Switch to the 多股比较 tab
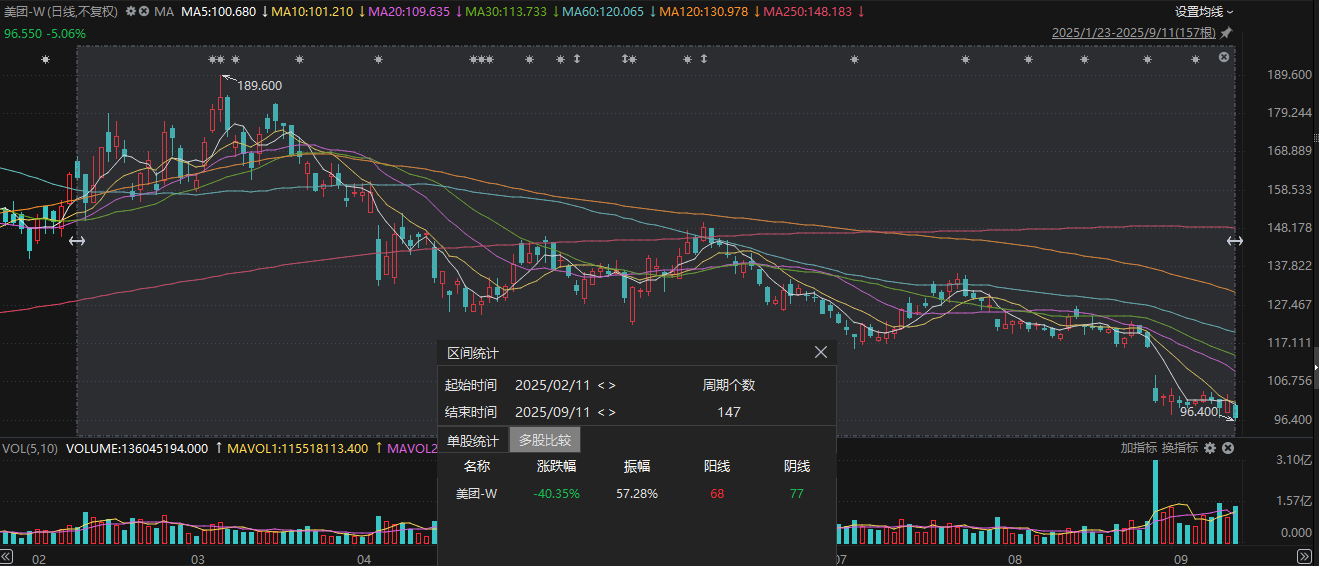The height and width of the screenshot is (566, 1319). point(545,440)
